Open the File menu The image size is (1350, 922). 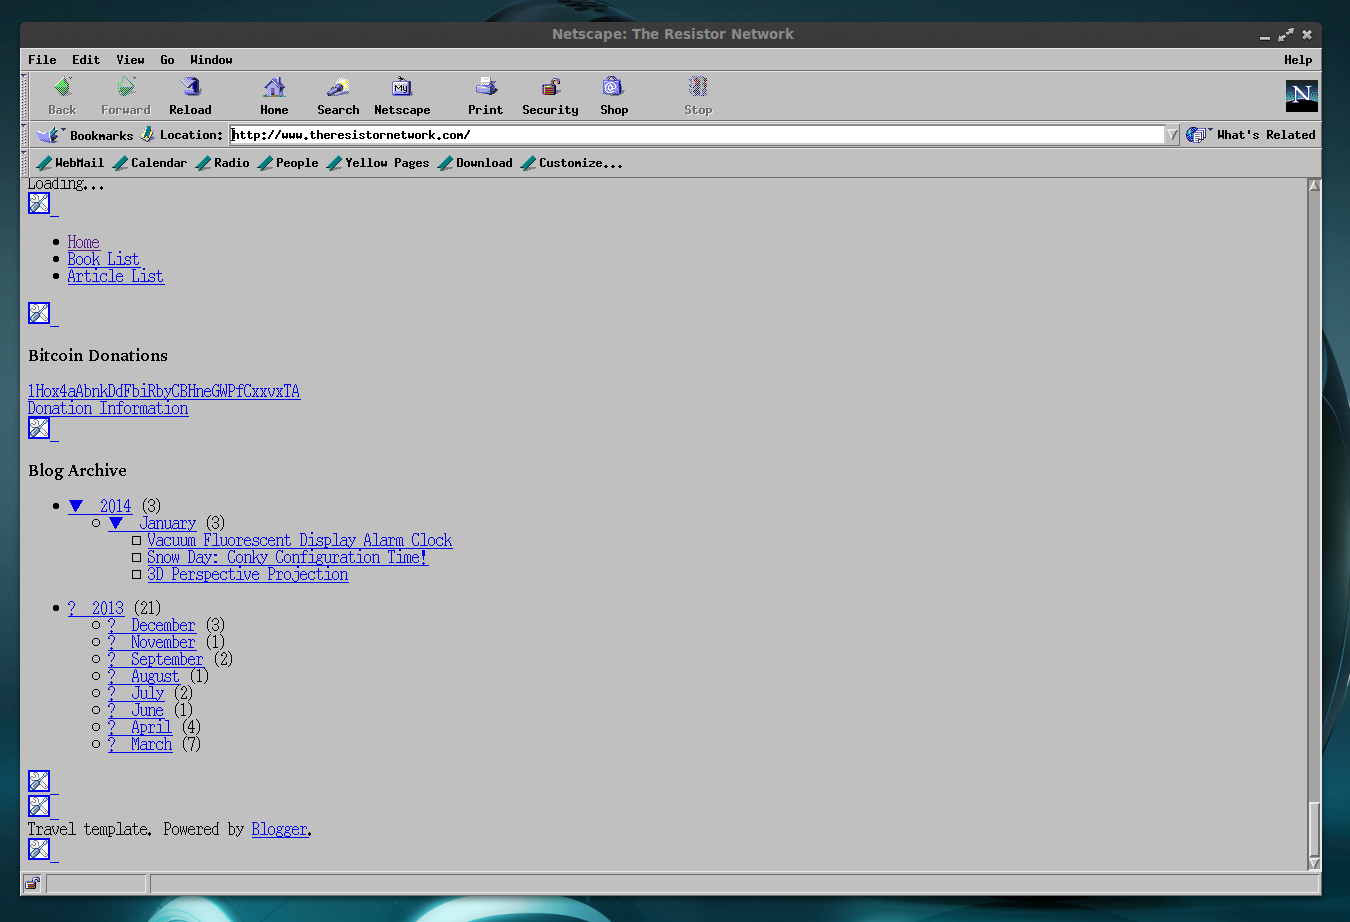point(42,60)
